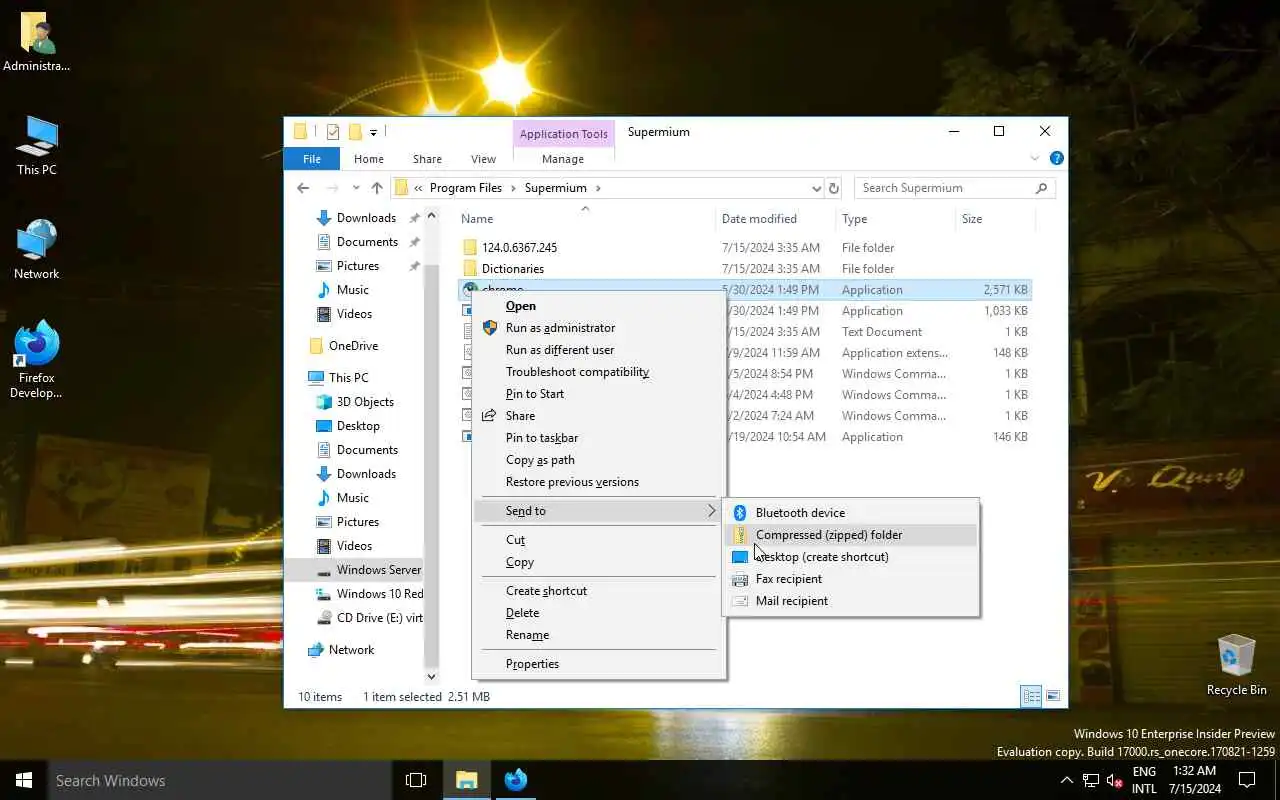
Task: Open recent locations dropdown arrow
Action: click(355, 188)
